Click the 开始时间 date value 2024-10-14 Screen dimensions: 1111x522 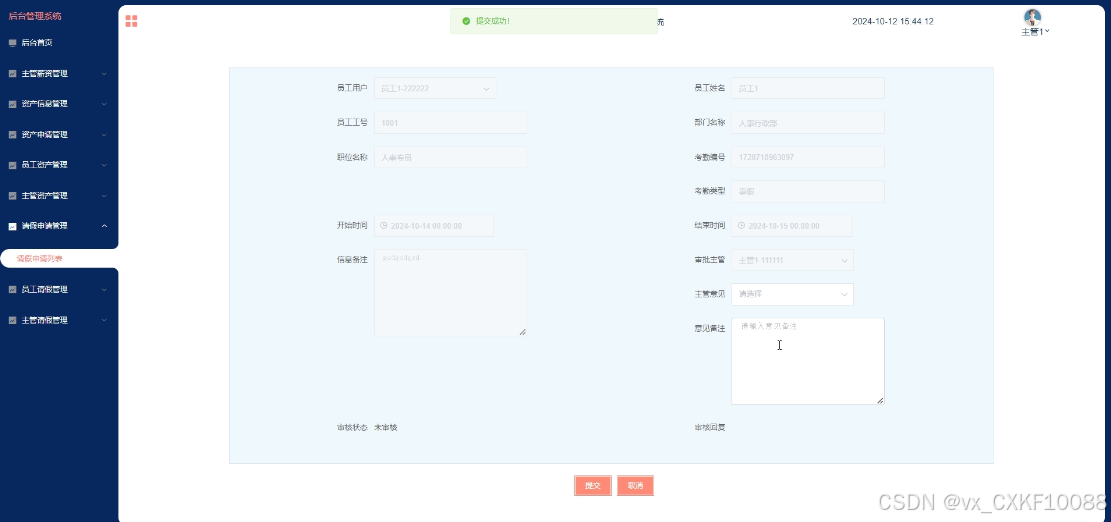tap(427, 226)
